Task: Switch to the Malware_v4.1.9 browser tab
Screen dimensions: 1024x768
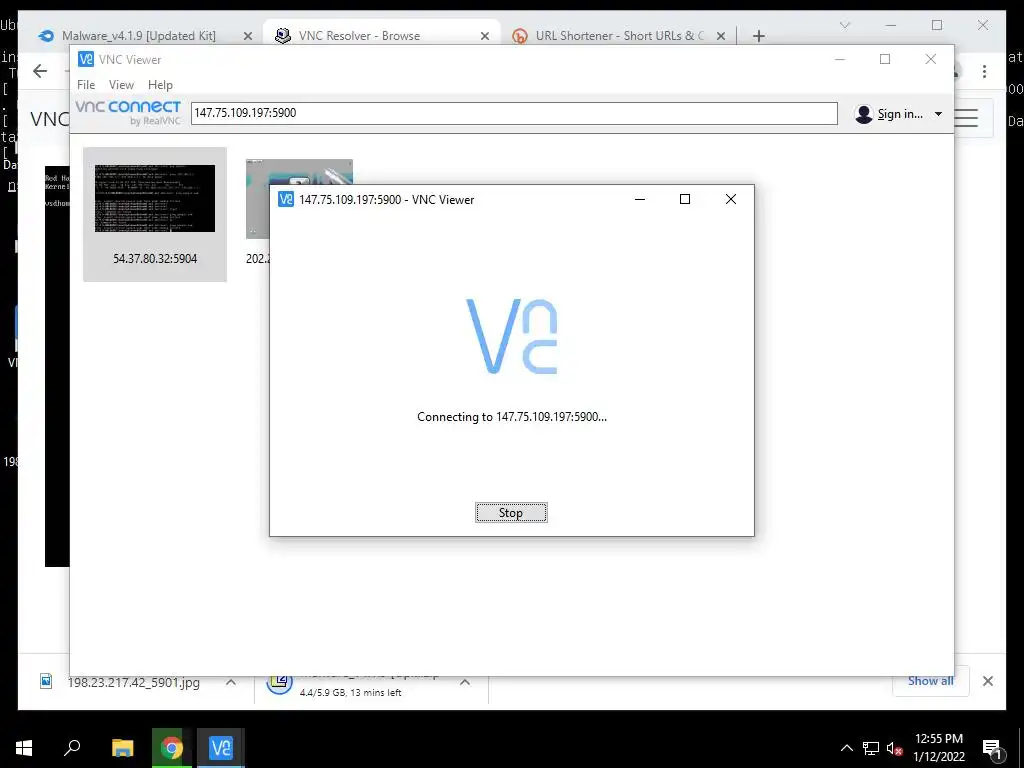Action: [138, 36]
